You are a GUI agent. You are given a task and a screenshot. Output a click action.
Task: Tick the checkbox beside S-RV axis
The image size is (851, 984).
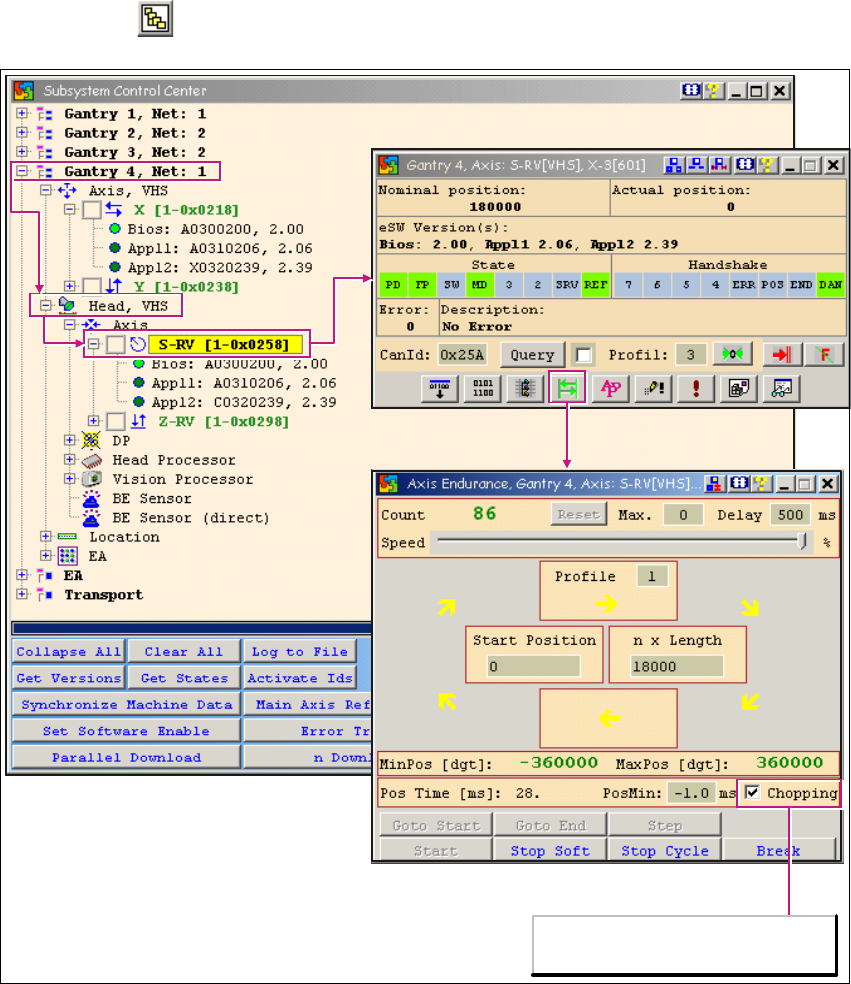117,345
